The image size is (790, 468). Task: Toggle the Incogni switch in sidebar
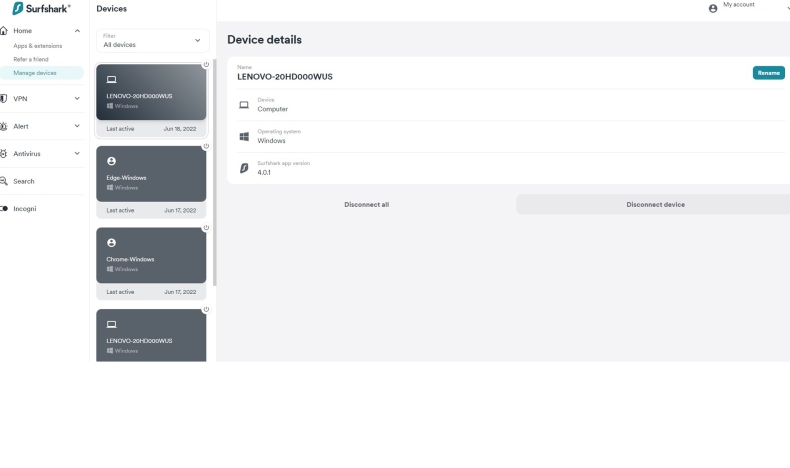point(4,209)
